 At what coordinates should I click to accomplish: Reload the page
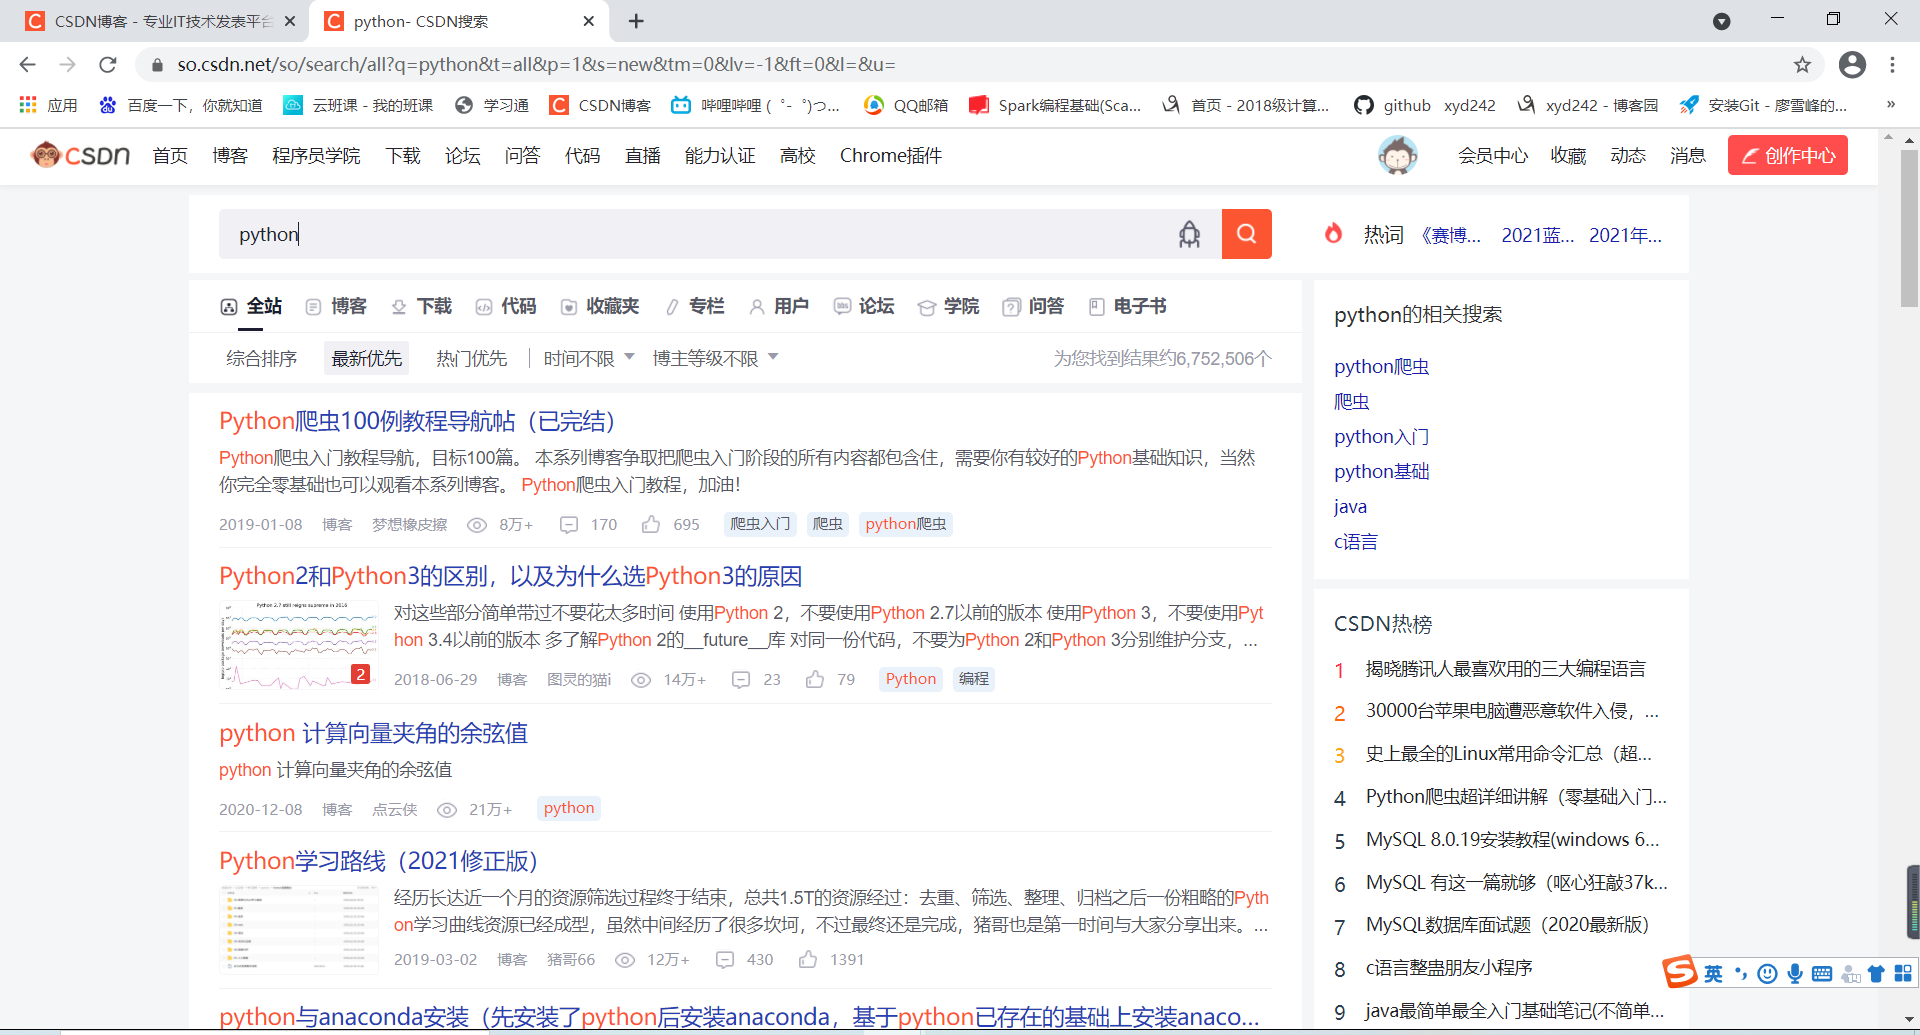point(108,65)
